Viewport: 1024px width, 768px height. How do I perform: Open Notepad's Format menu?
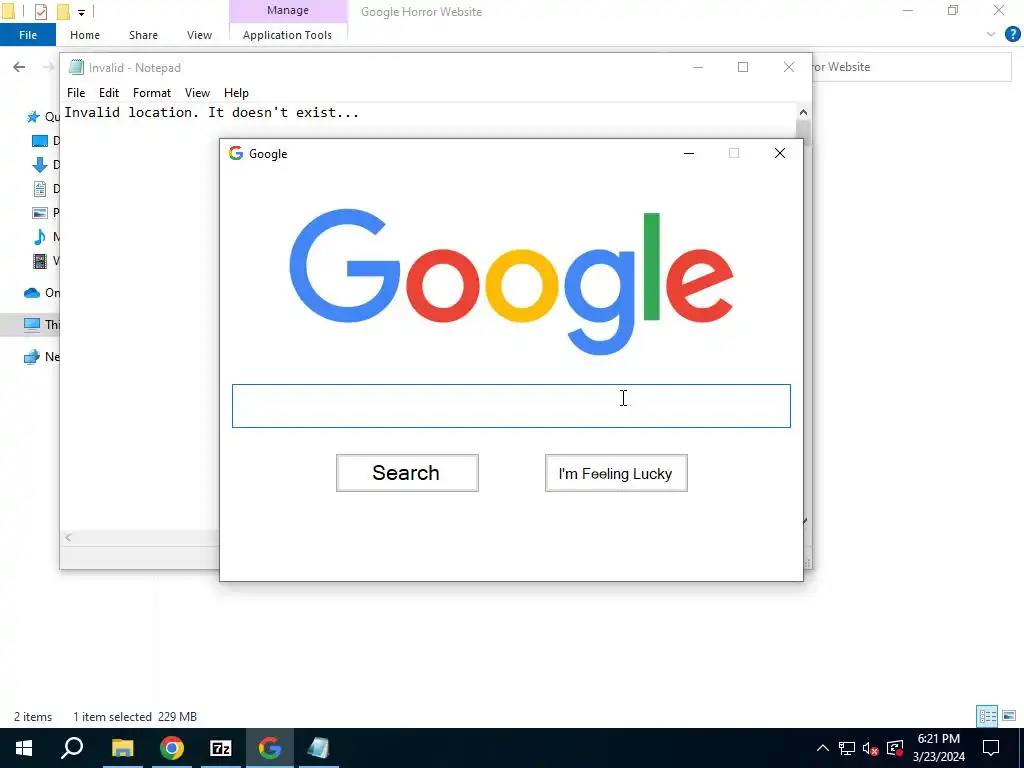click(152, 93)
